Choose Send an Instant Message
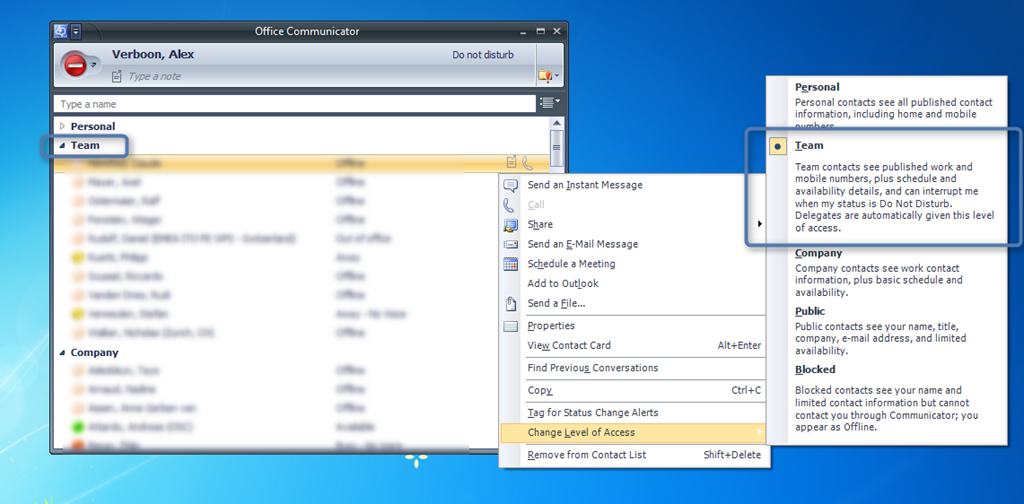1024x504 pixels. click(x=585, y=185)
